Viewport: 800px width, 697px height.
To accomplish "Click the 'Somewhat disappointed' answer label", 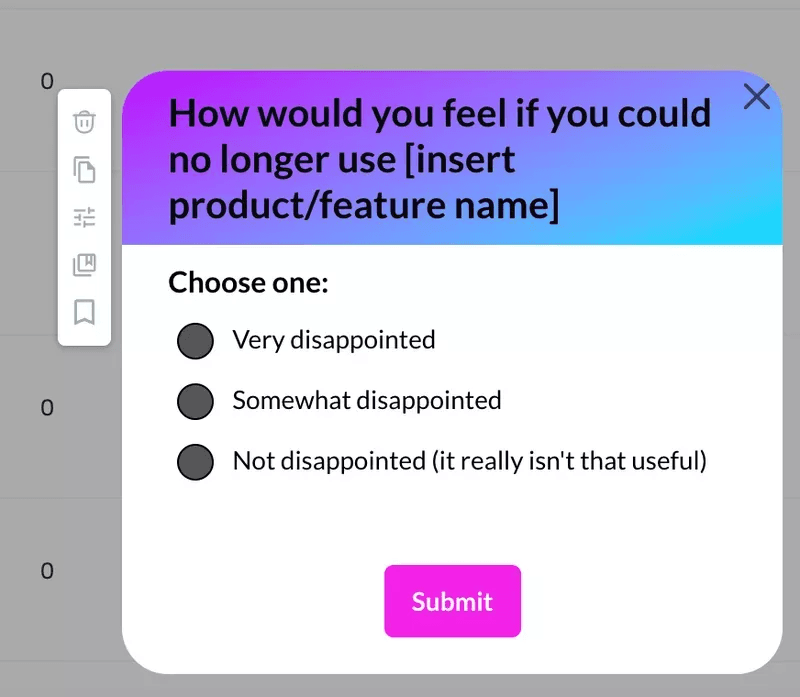I will [x=366, y=400].
